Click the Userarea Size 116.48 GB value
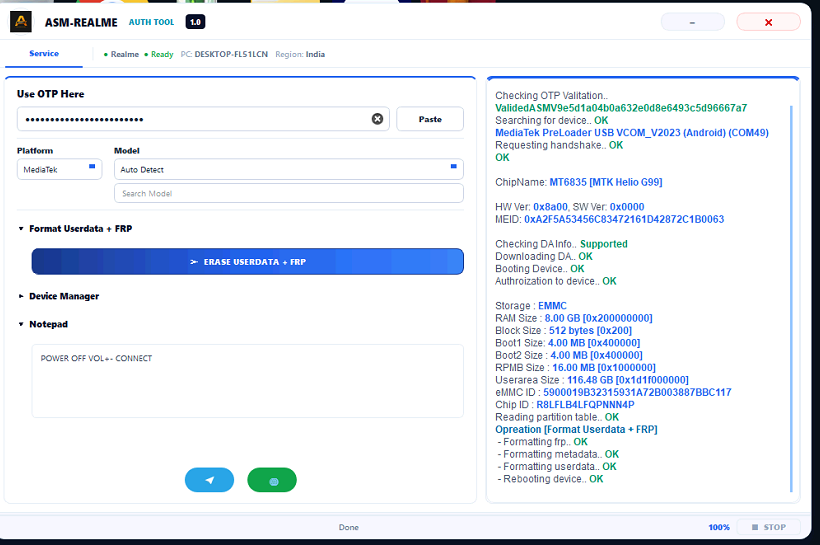 point(628,380)
